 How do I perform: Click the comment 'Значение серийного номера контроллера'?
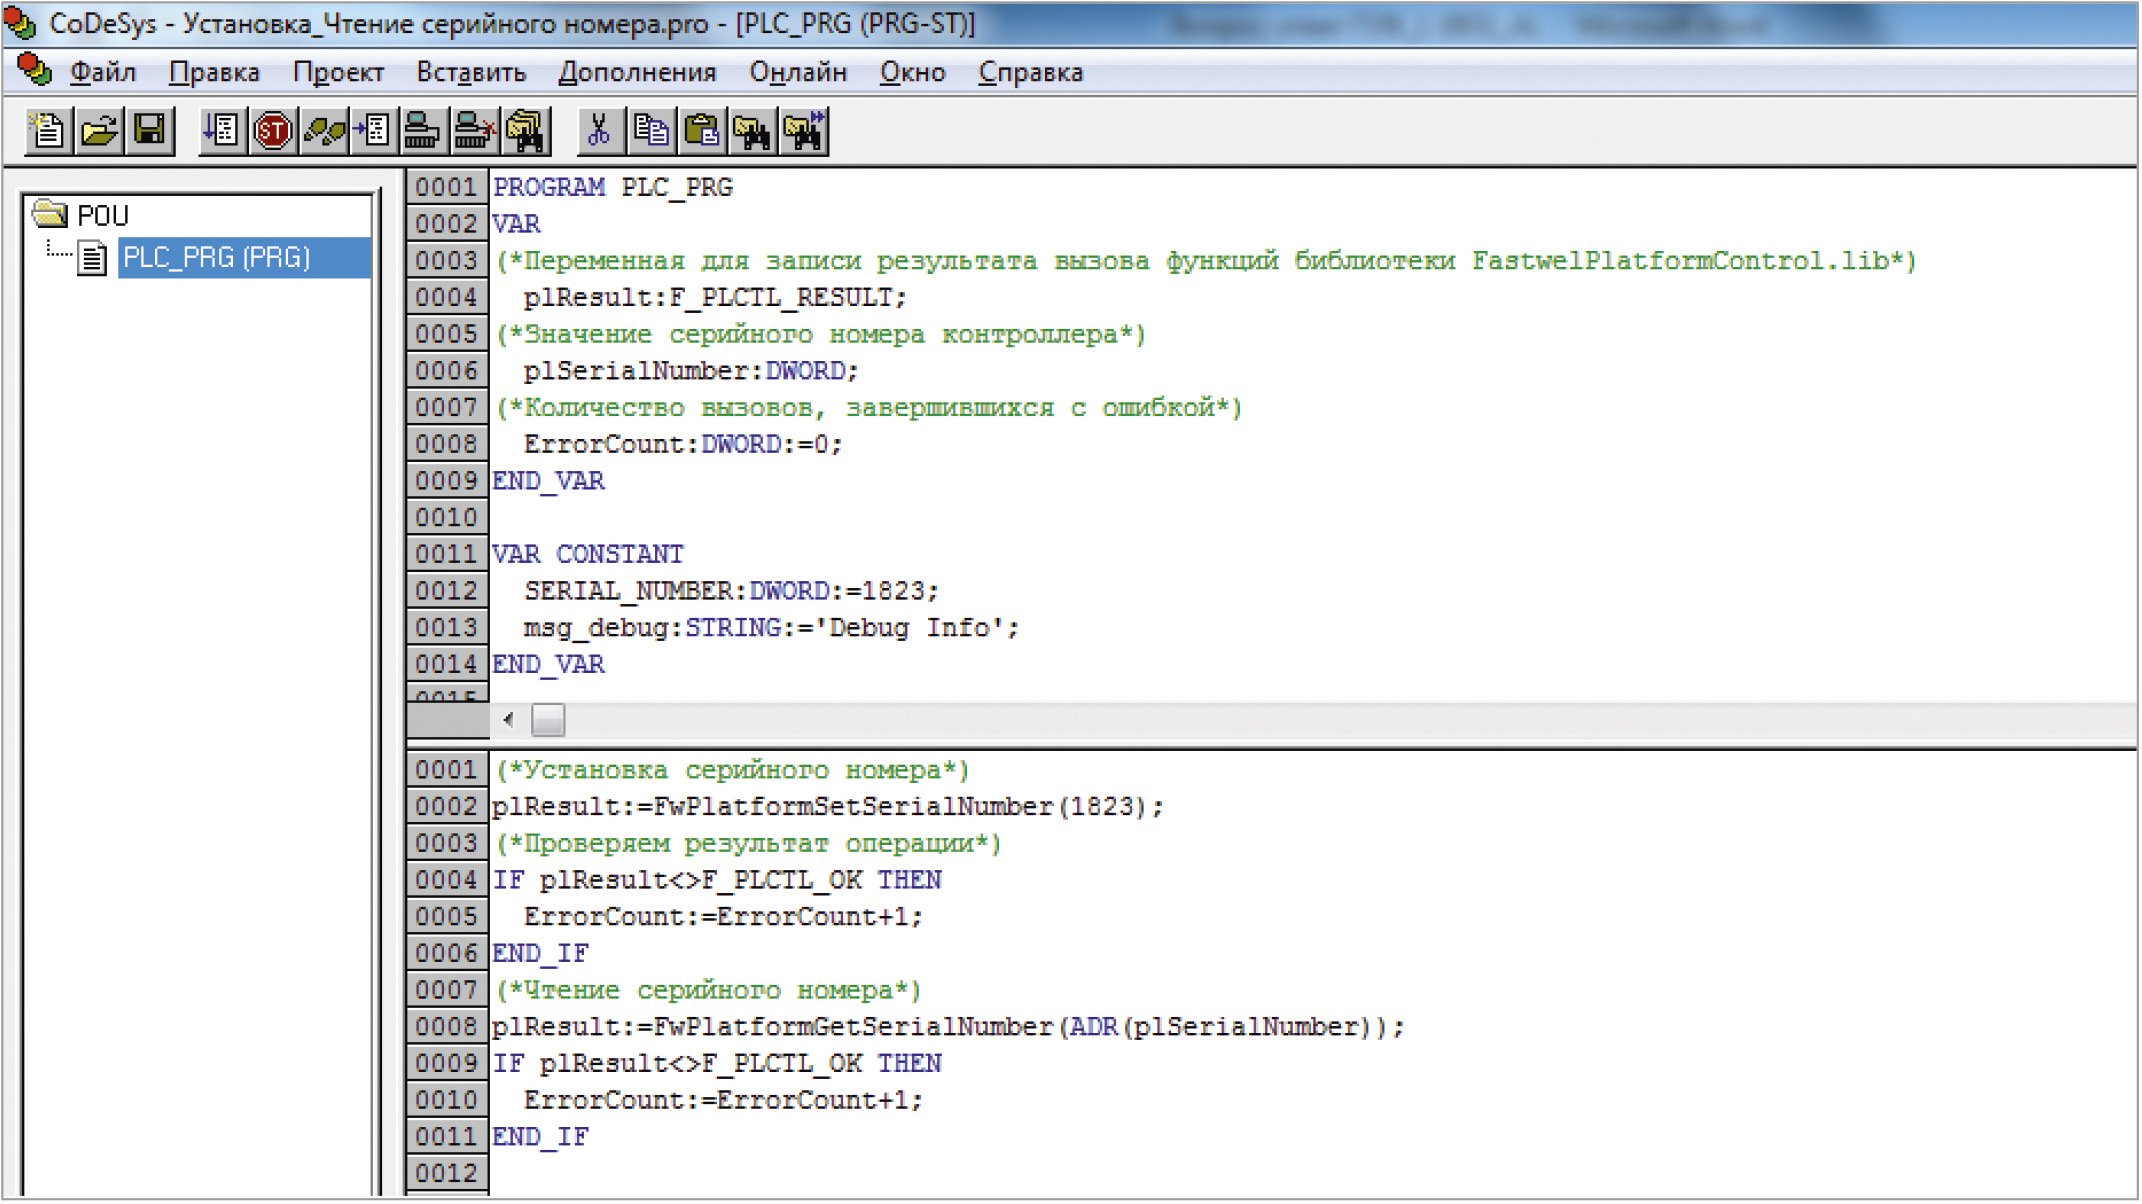820,334
